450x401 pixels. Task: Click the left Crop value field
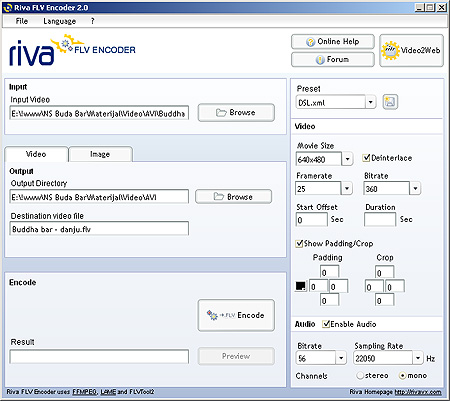(x=374, y=286)
